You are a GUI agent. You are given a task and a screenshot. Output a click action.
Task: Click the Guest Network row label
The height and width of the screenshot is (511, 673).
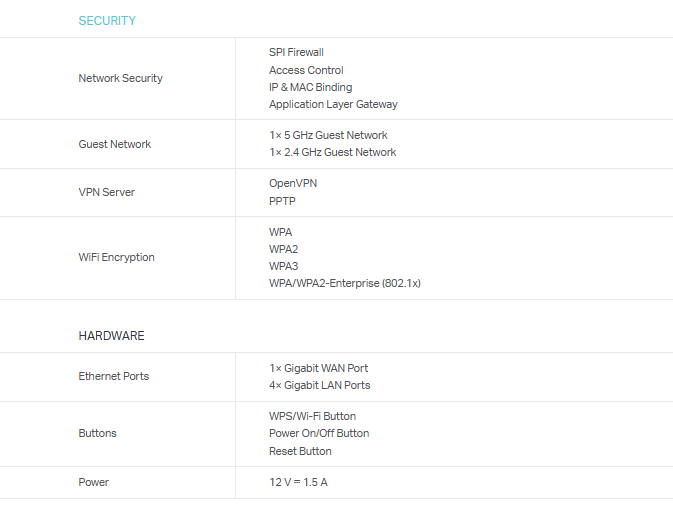tap(115, 144)
